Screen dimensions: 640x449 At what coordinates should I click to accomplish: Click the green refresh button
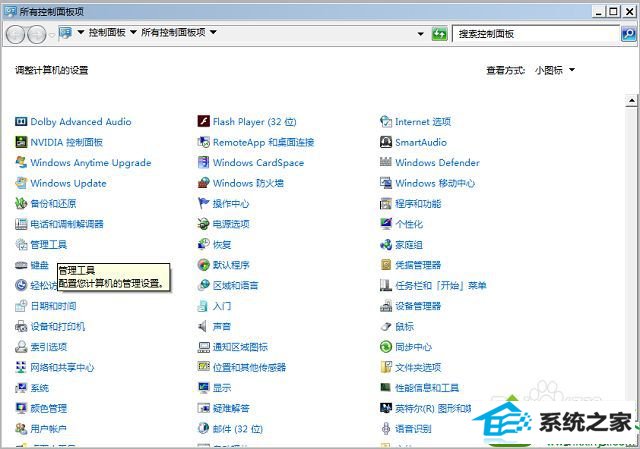coord(439,34)
